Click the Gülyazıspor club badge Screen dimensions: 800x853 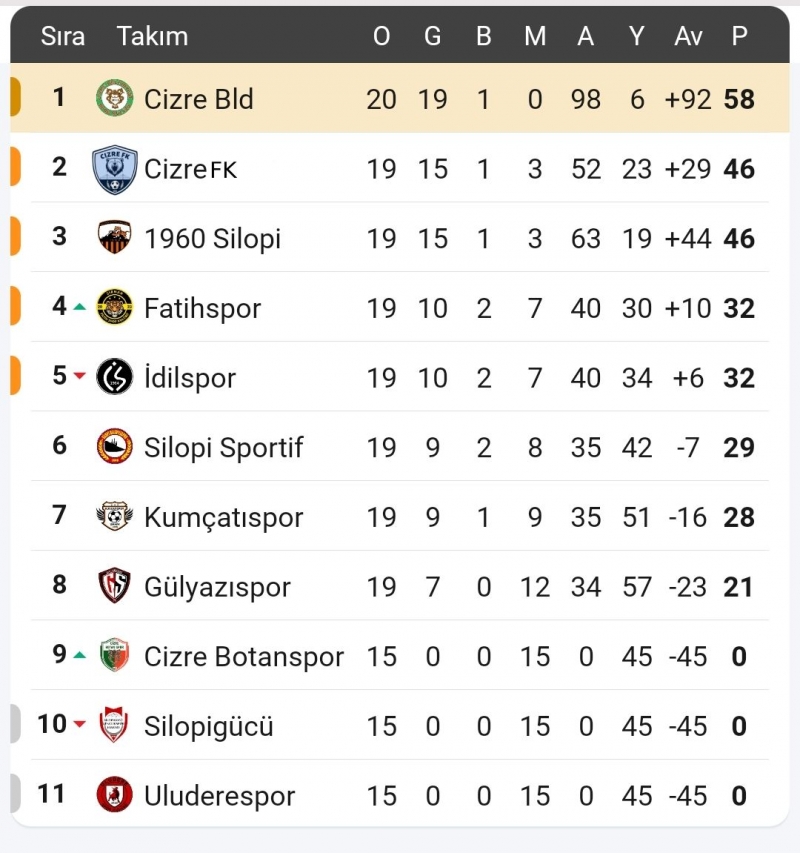coord(115,586)
